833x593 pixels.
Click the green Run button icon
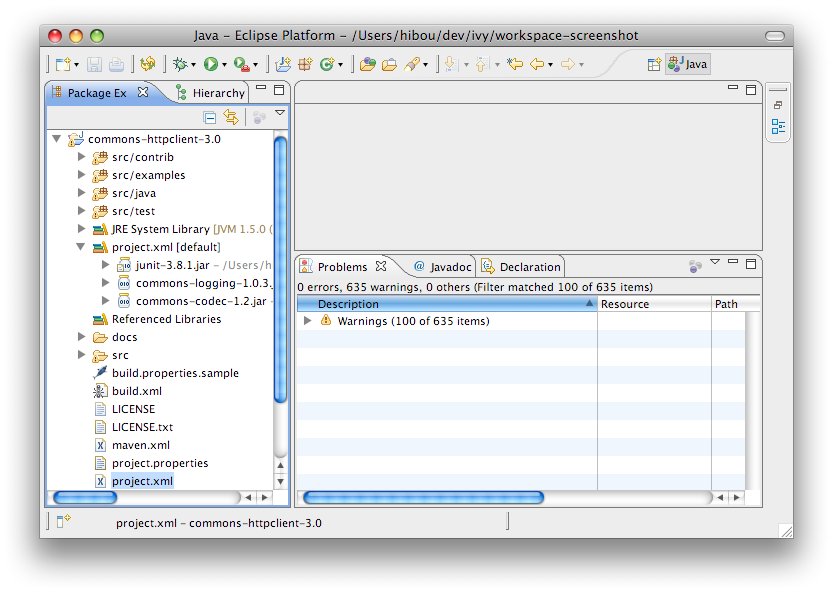(x=211, y=64)
